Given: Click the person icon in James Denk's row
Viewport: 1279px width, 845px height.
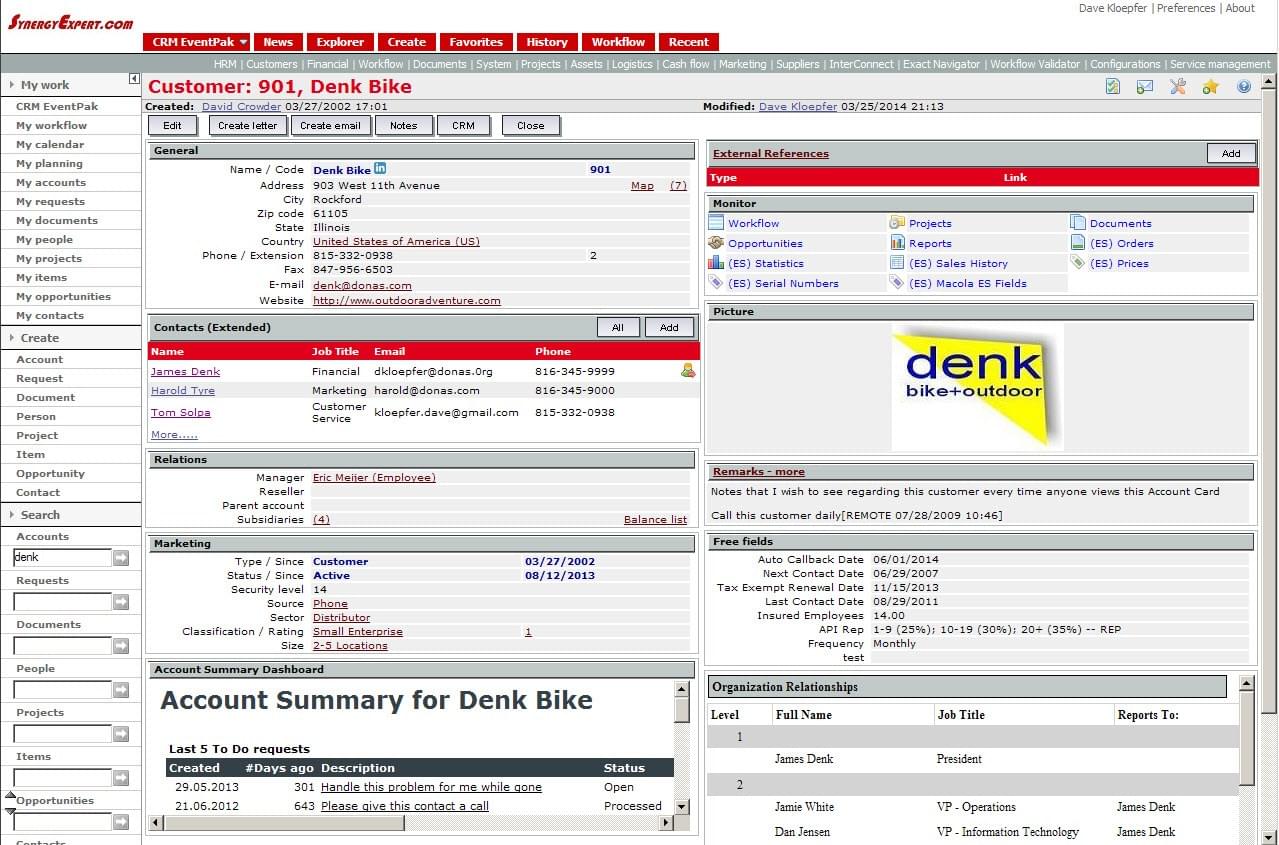Looking at the screenshot, I should tap(688, 370).
